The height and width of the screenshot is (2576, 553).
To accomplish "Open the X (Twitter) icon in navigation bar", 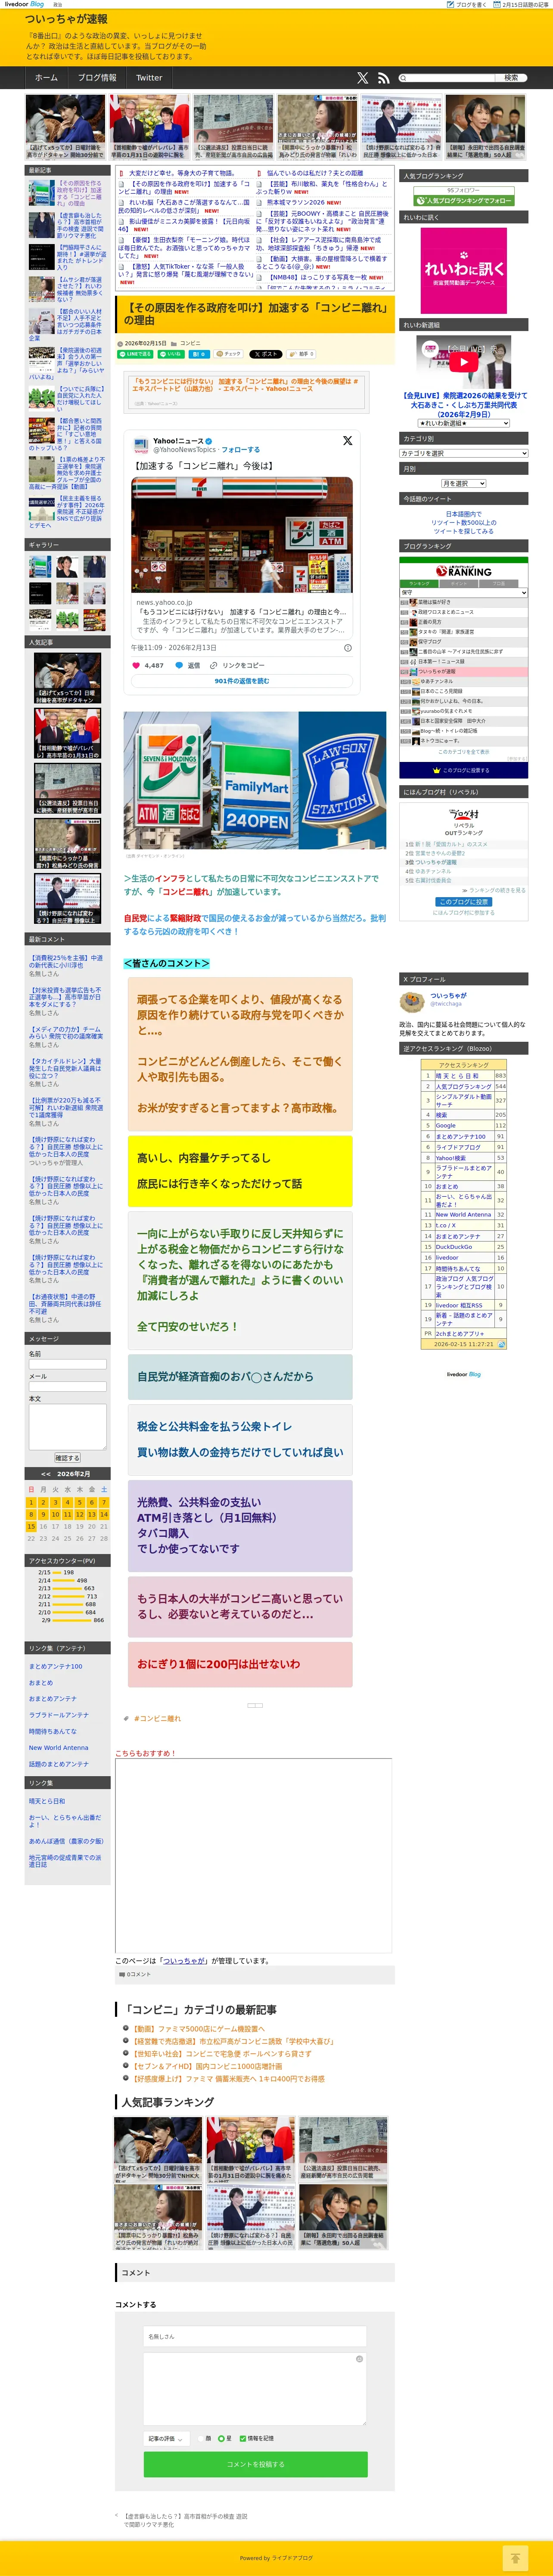I will 362,77.
